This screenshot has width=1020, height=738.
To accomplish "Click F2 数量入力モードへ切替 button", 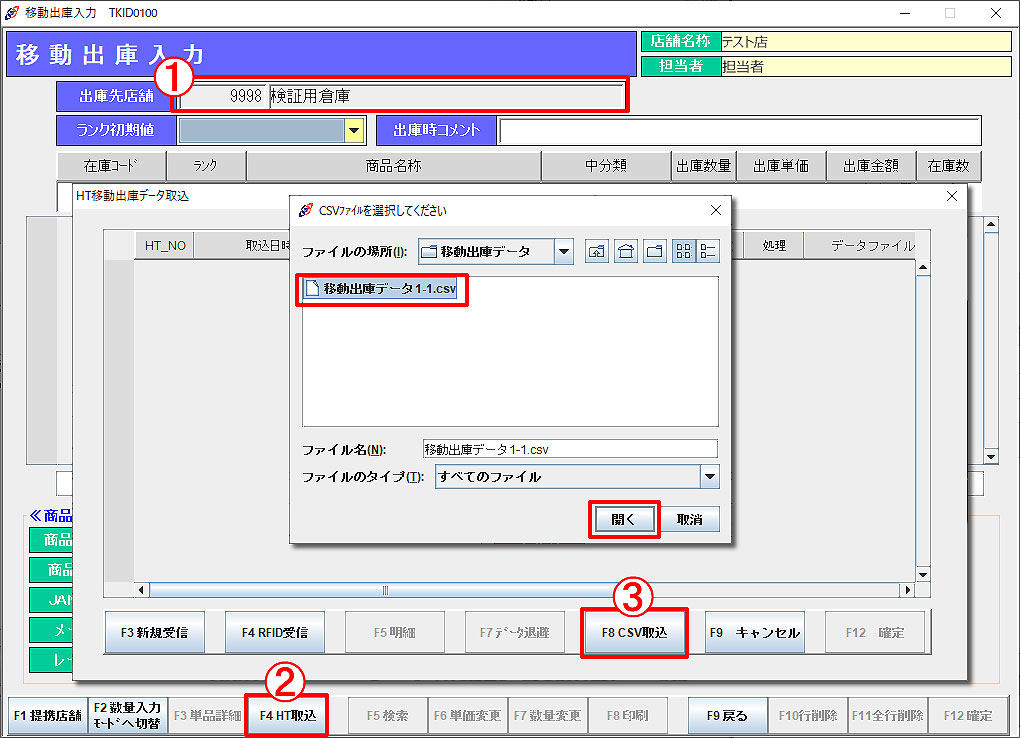I will [128, 715].
